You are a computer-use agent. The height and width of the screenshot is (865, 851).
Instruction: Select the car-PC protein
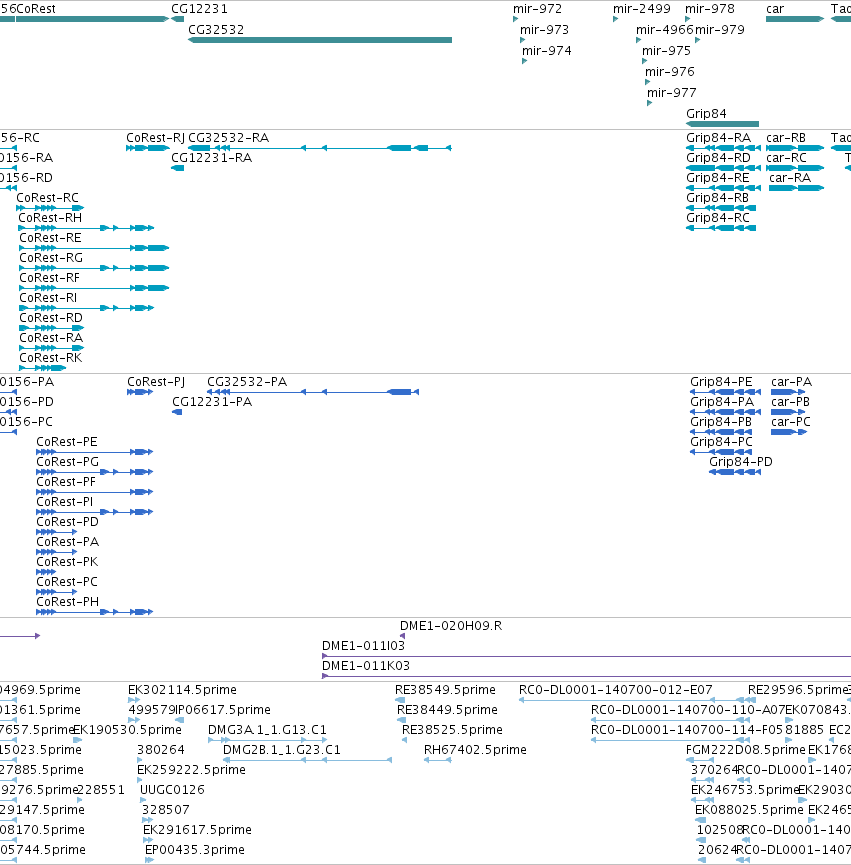click(x=789, y=432)
